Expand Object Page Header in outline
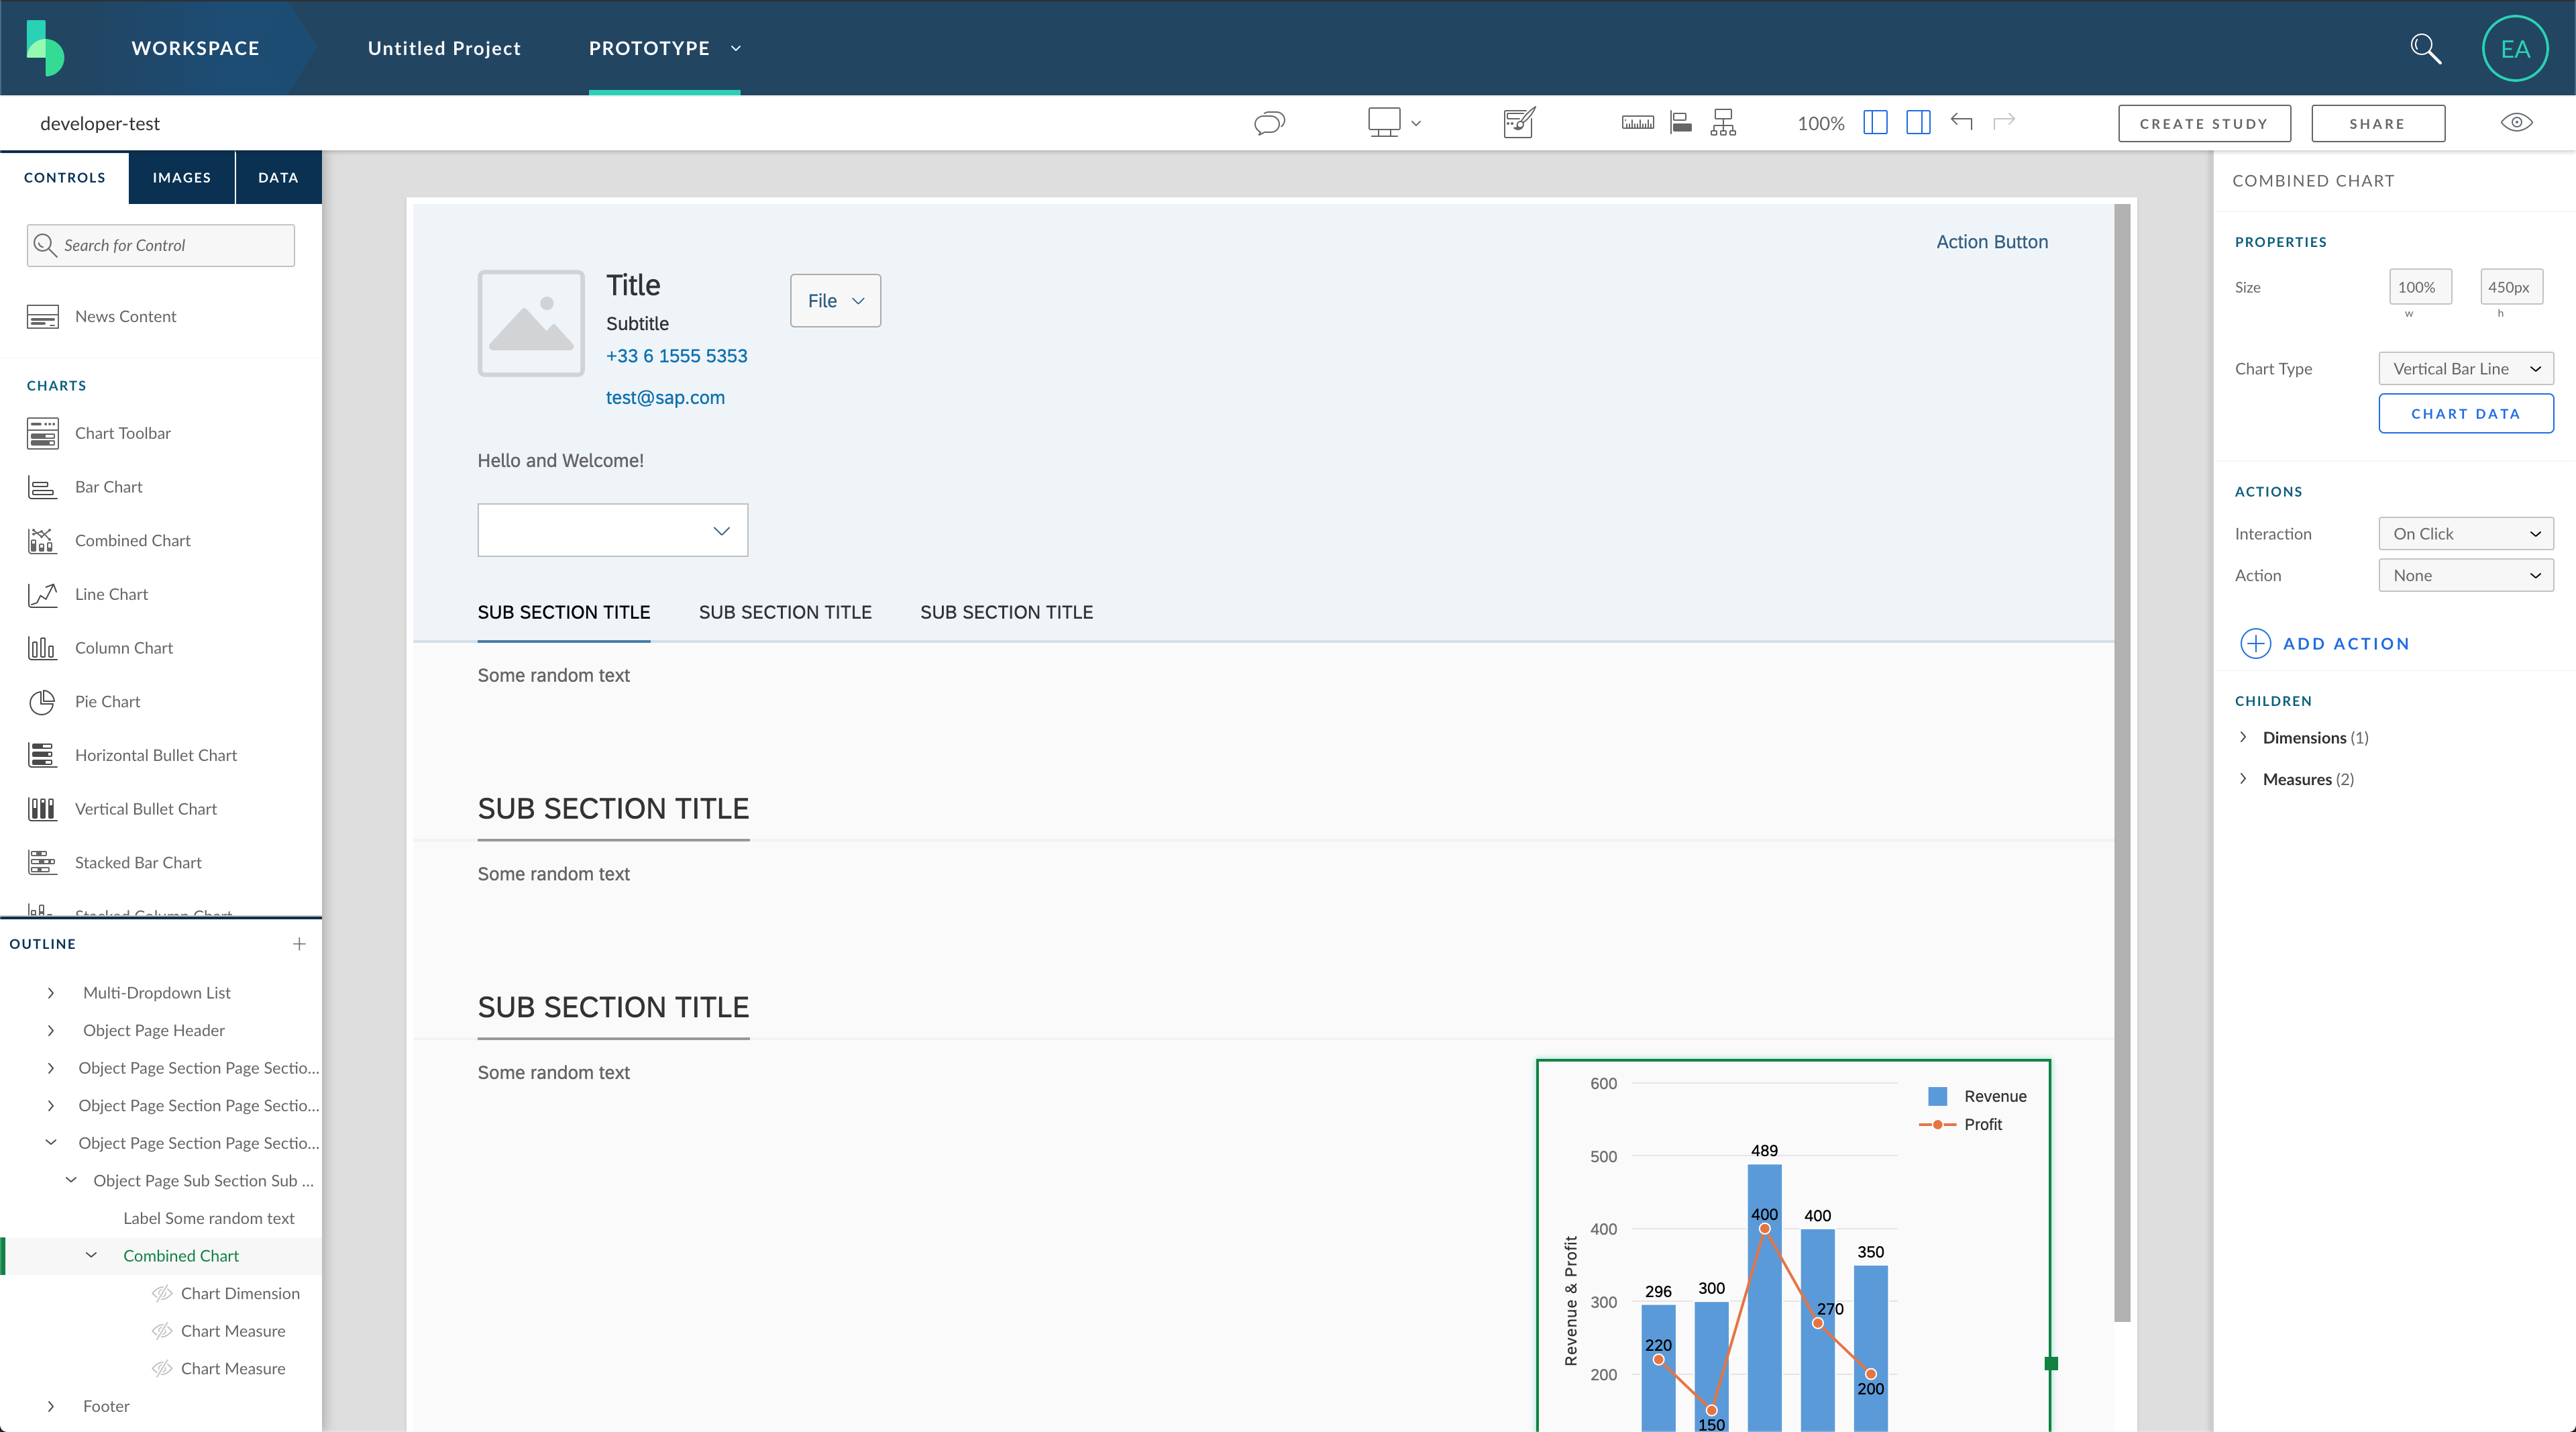2576x1432 pixels. (51, 1031)
